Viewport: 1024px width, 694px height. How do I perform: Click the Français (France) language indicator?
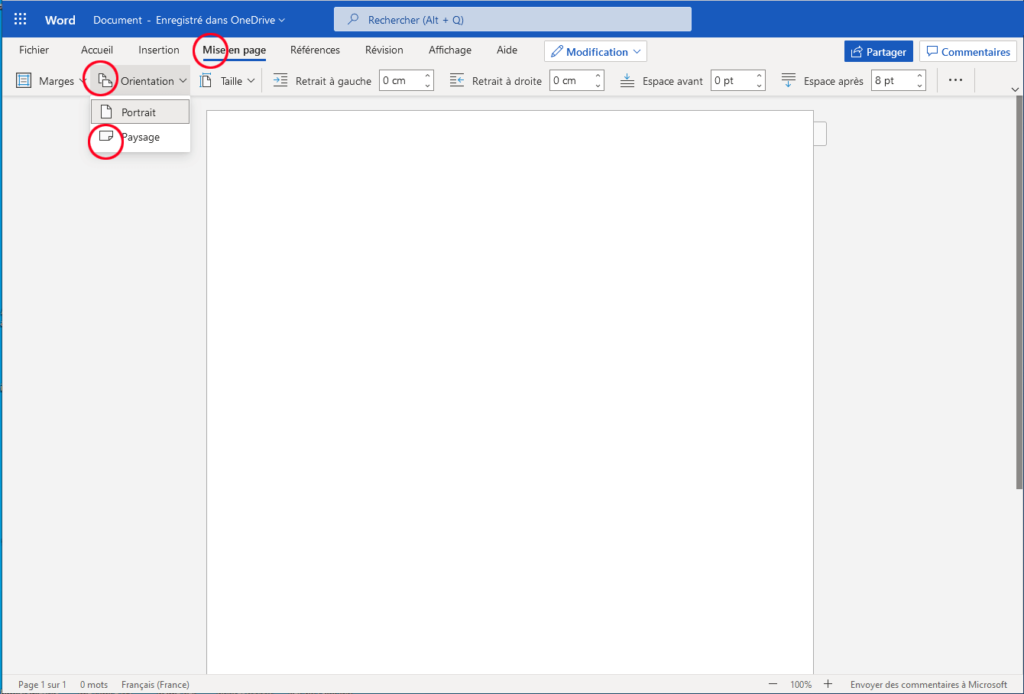pos(155,684)
